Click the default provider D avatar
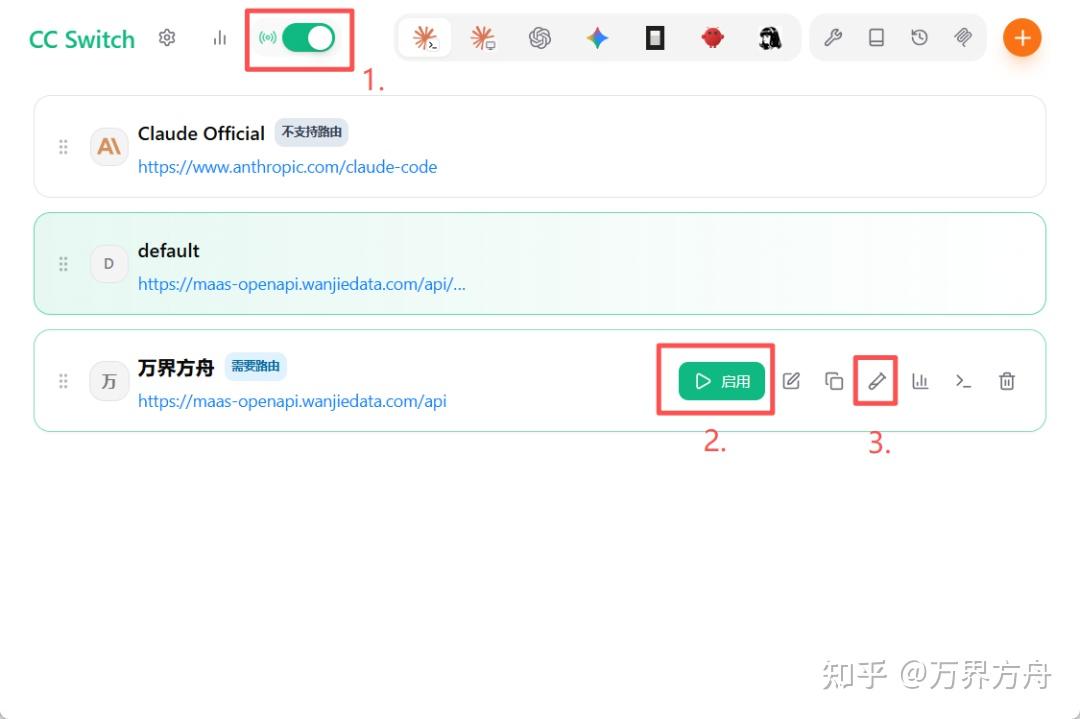This screenshot has height=719, width=1080. click(x=109, y=264)
